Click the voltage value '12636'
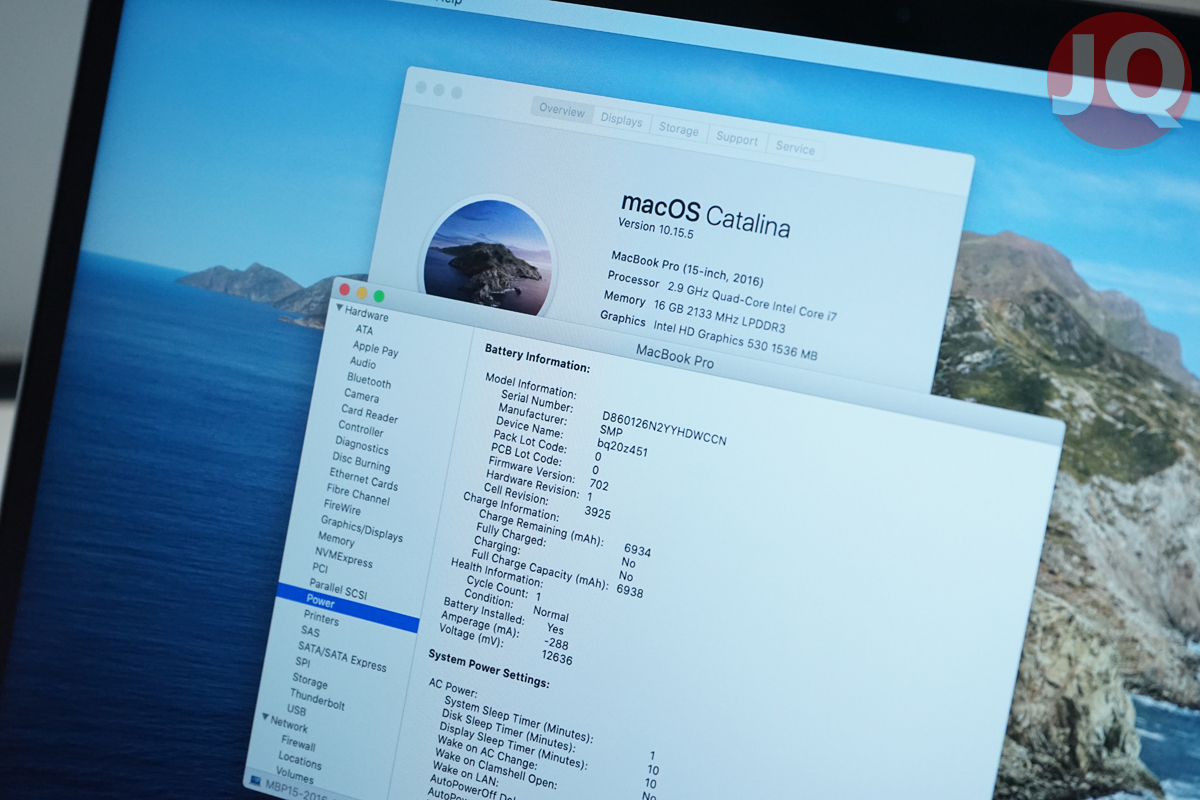This screenshot has width=1200, height=800. tap(556, 658)
